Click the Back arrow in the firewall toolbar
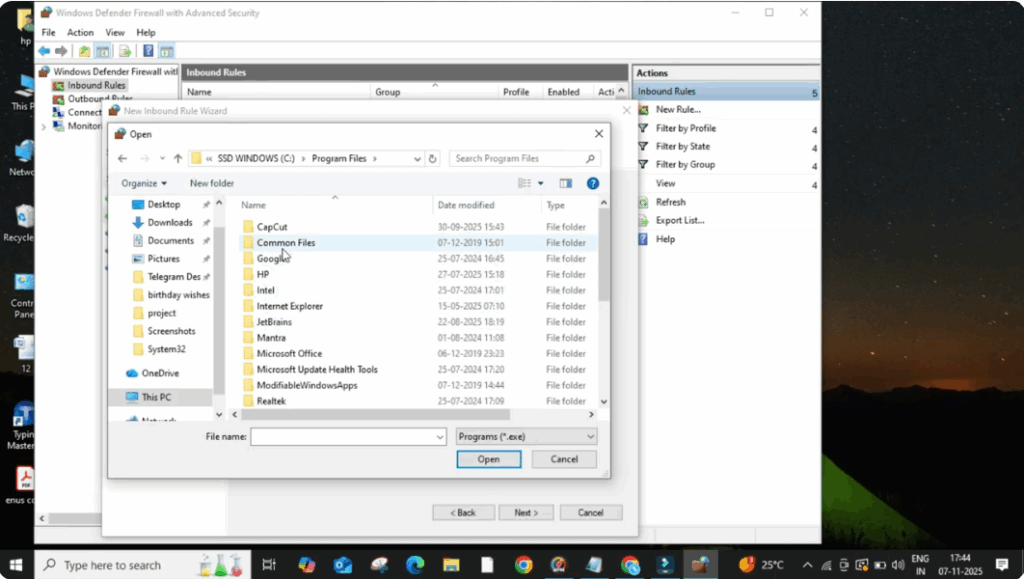Viewport: 1024px width, 579px height. pyautogui.click(x=44, y=50)
